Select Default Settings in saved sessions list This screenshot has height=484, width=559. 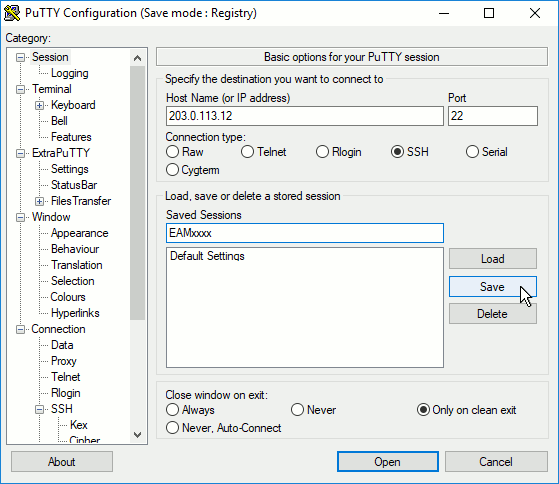pos(207,256)
